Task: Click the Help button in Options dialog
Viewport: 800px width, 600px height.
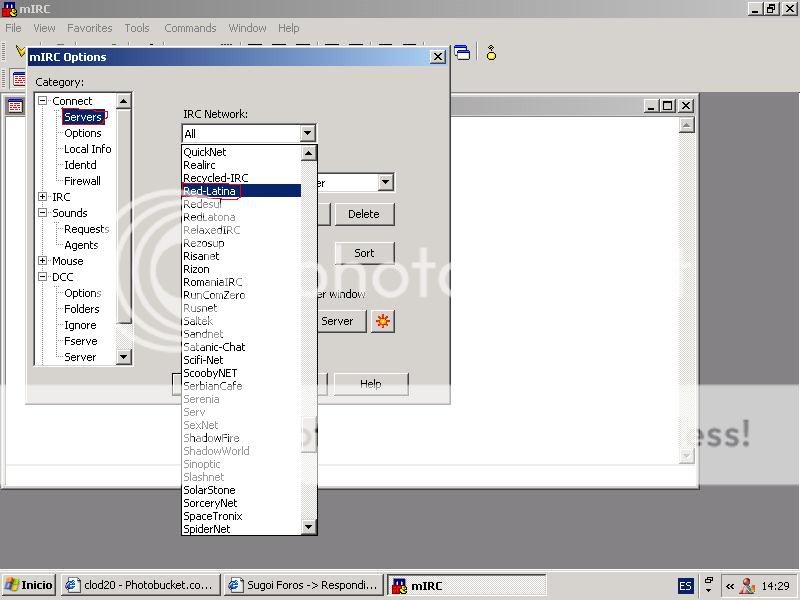Action: (370, 384)
